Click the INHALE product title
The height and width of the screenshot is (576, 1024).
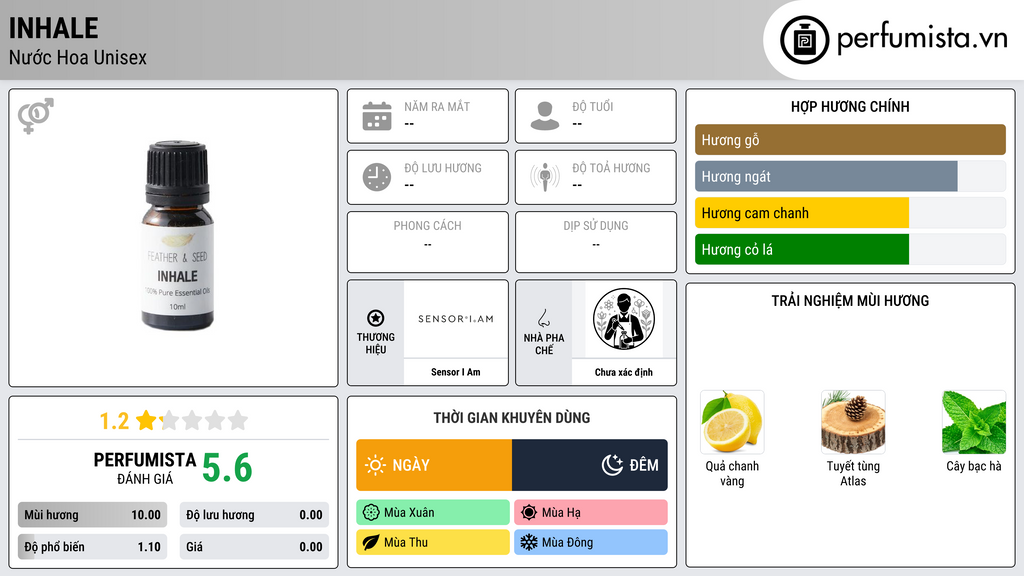click(54, 28)
